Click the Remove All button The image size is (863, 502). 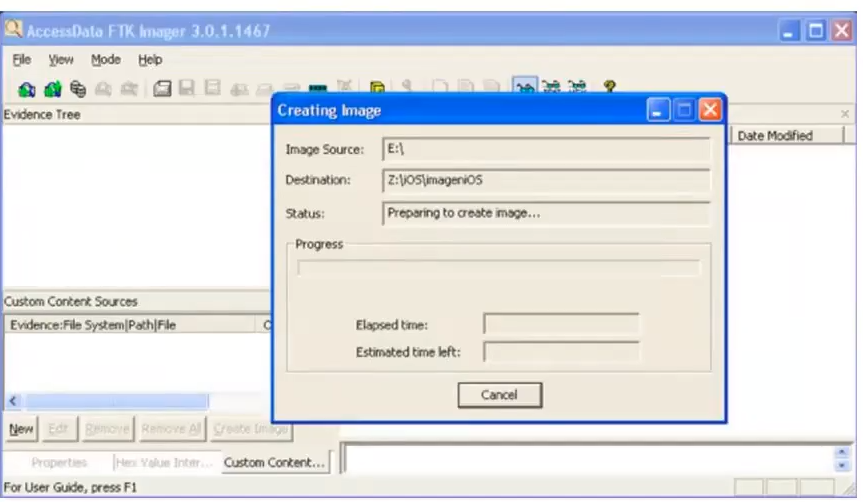coord(171,429)
